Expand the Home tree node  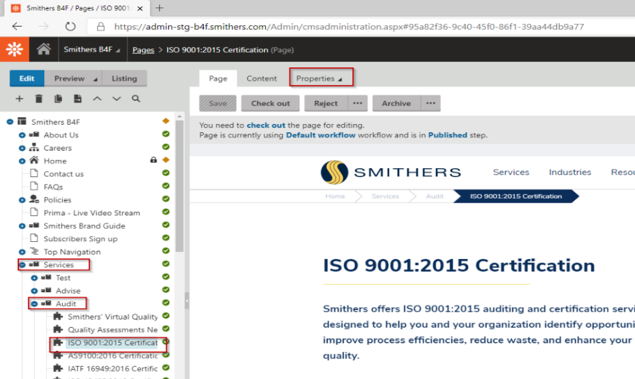click(22, 161)
